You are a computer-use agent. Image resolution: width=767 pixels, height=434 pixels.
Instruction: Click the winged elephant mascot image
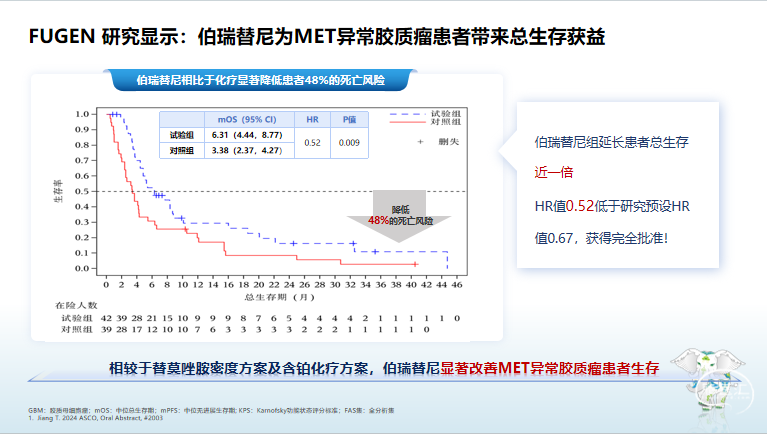point(710,378)
